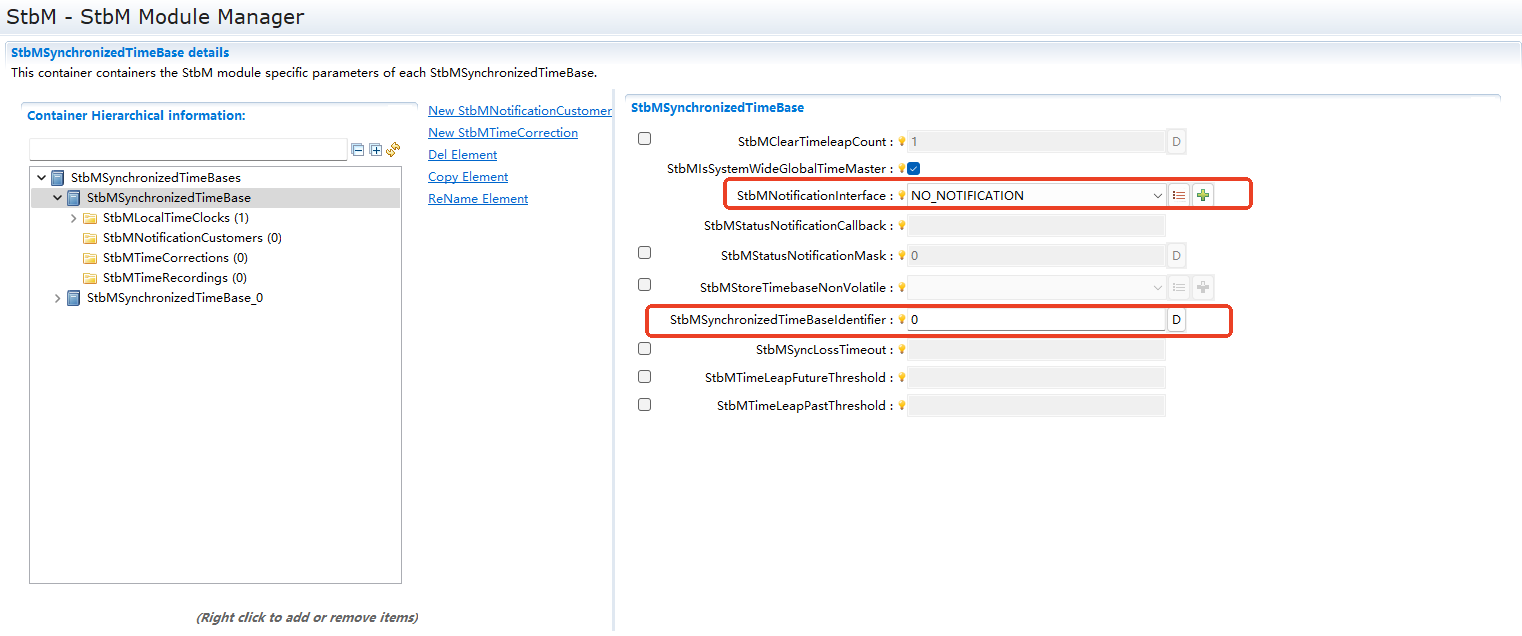The width and height of the screenshot is (1522, 636).
Task: Click the New StbMTimeCorrection link
Action: pos(502,133)
